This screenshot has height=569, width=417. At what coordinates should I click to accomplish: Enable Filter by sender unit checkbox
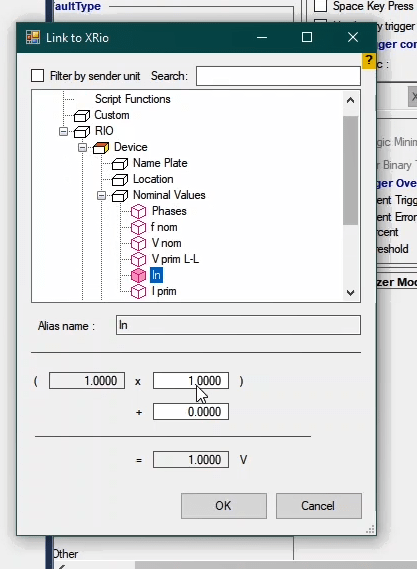click(37, 76)
